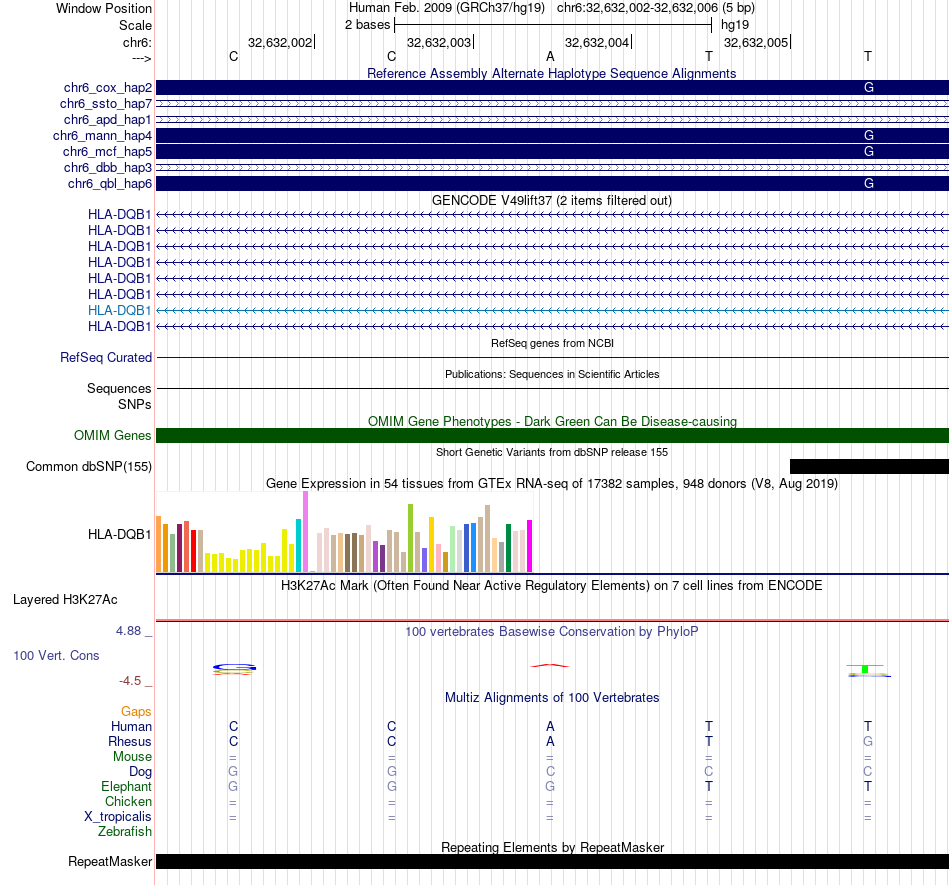This screenshot has height=885, width=950.
Task: Click the Human species label
Action: tap(131, 726)
